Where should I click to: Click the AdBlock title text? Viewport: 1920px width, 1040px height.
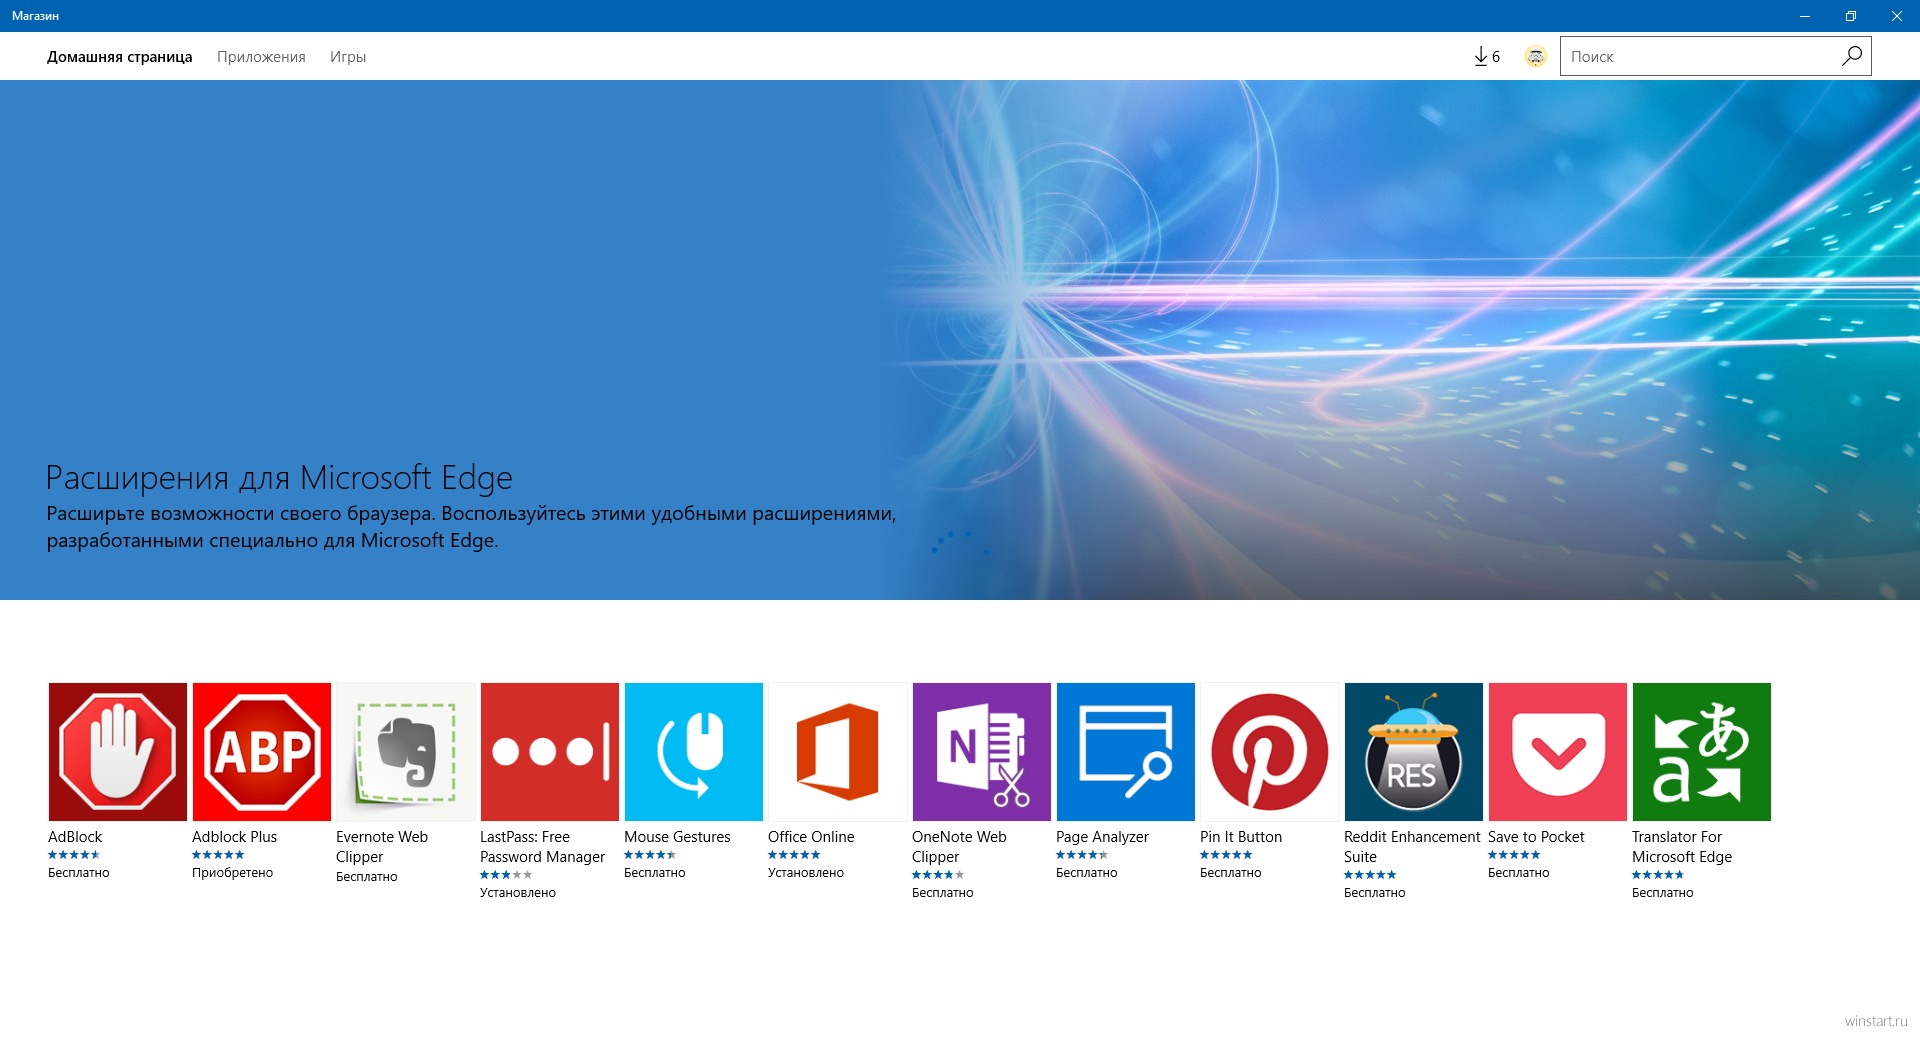(x=75, y=837)
